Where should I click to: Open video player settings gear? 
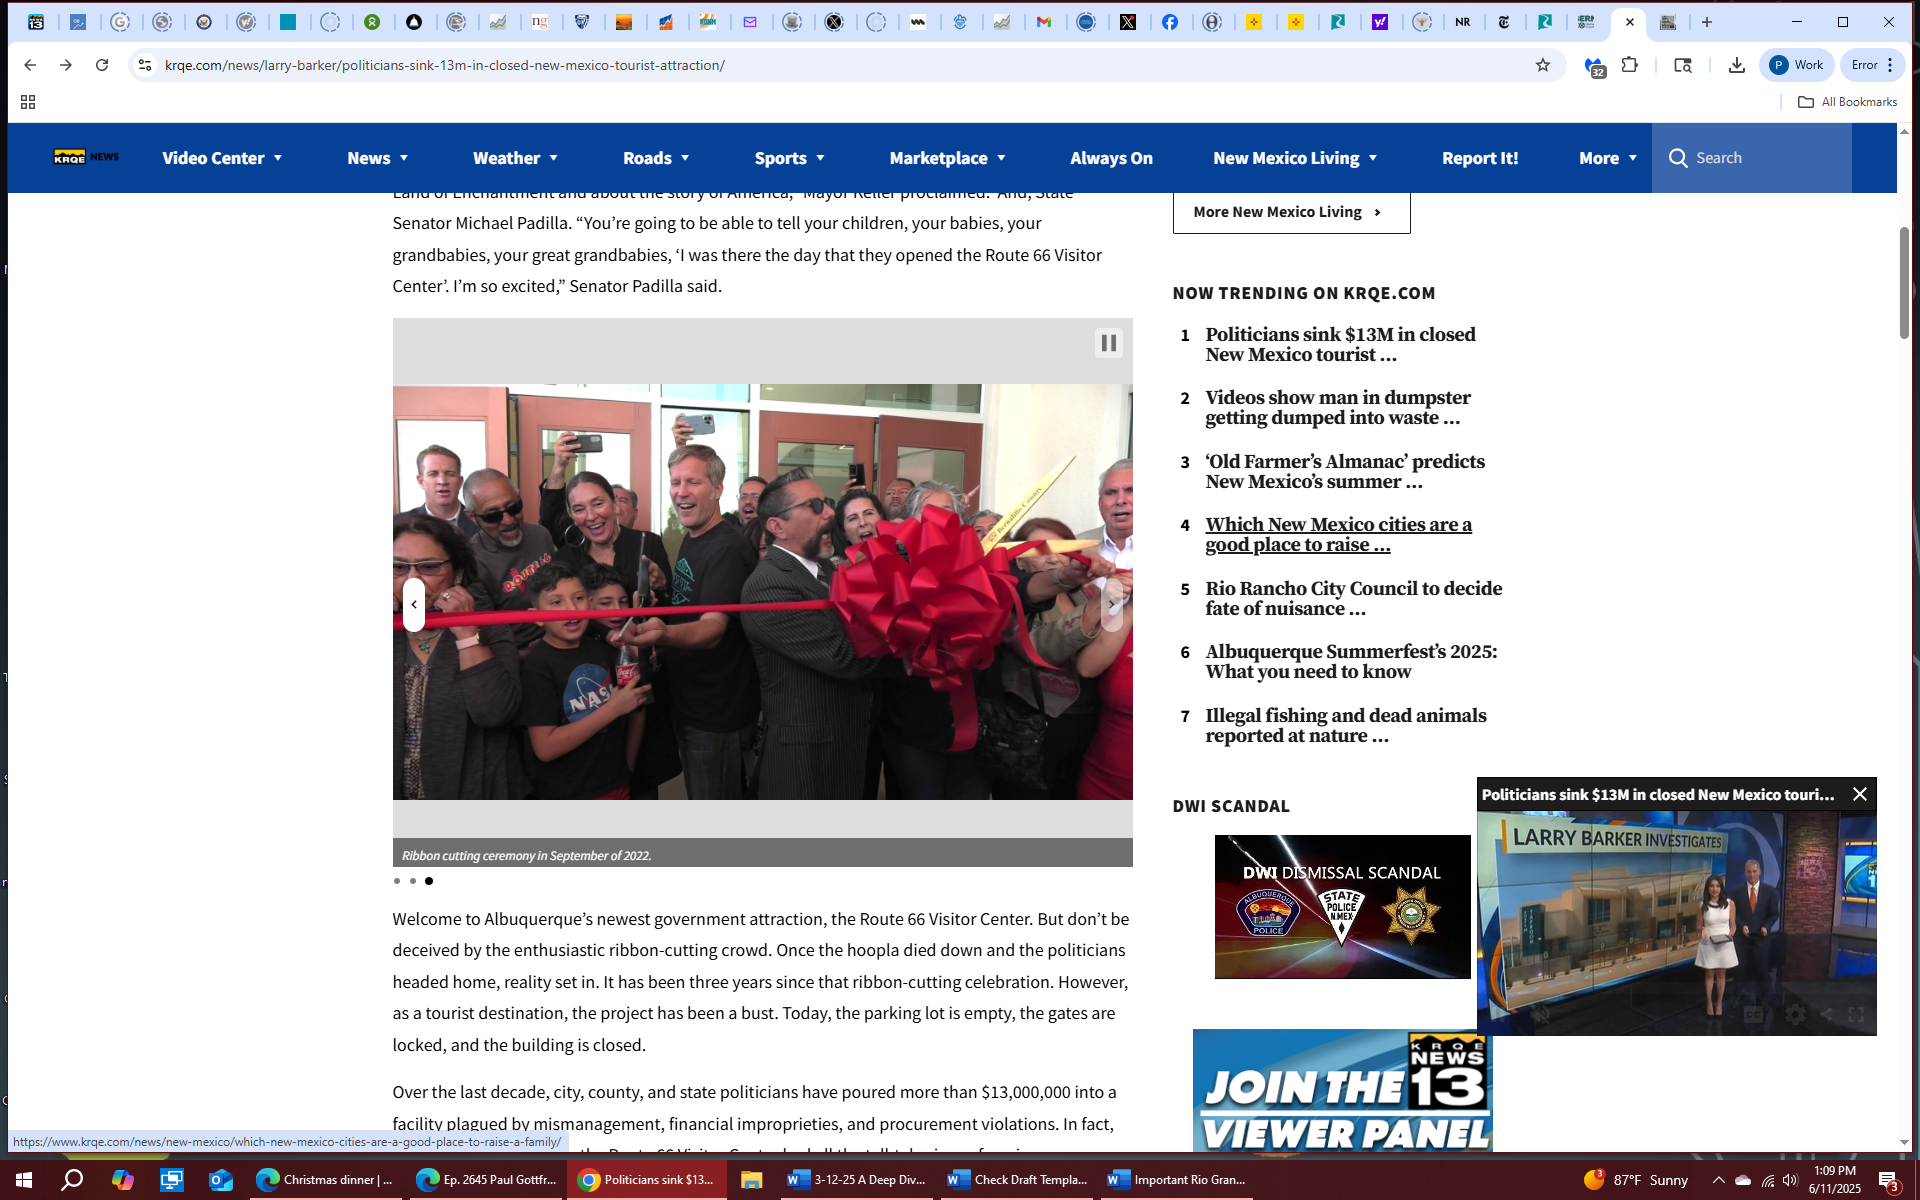pyautogui.click(x=1796, y=1015)
